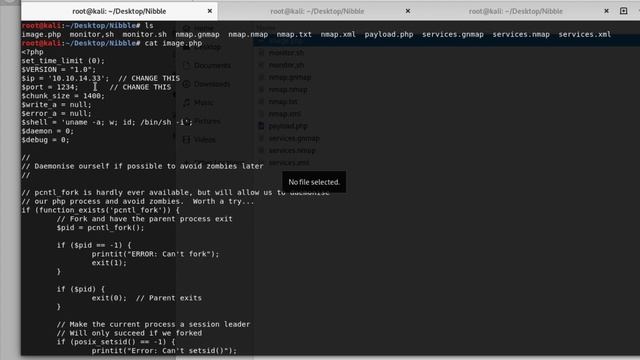640x360 pixels.
Task: Open a new terminal tab with the plus icon
Action: point(623,11)
